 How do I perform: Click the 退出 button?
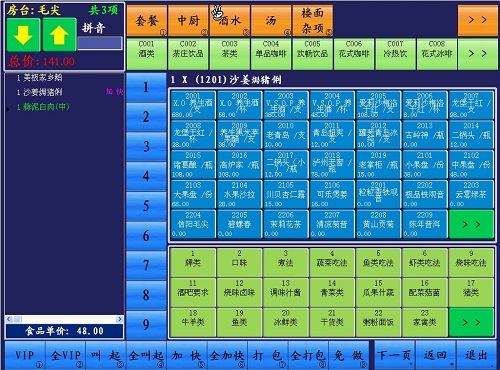(477, 355)
